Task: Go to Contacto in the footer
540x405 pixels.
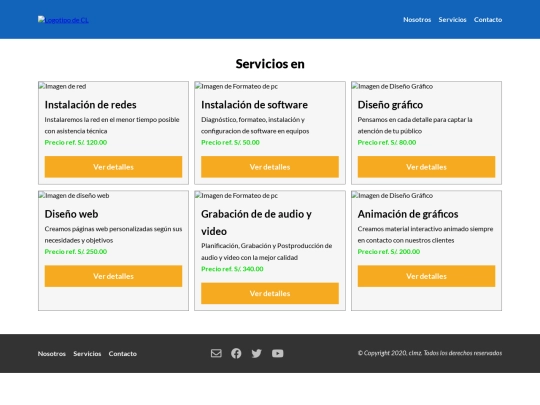Action: 123,354
